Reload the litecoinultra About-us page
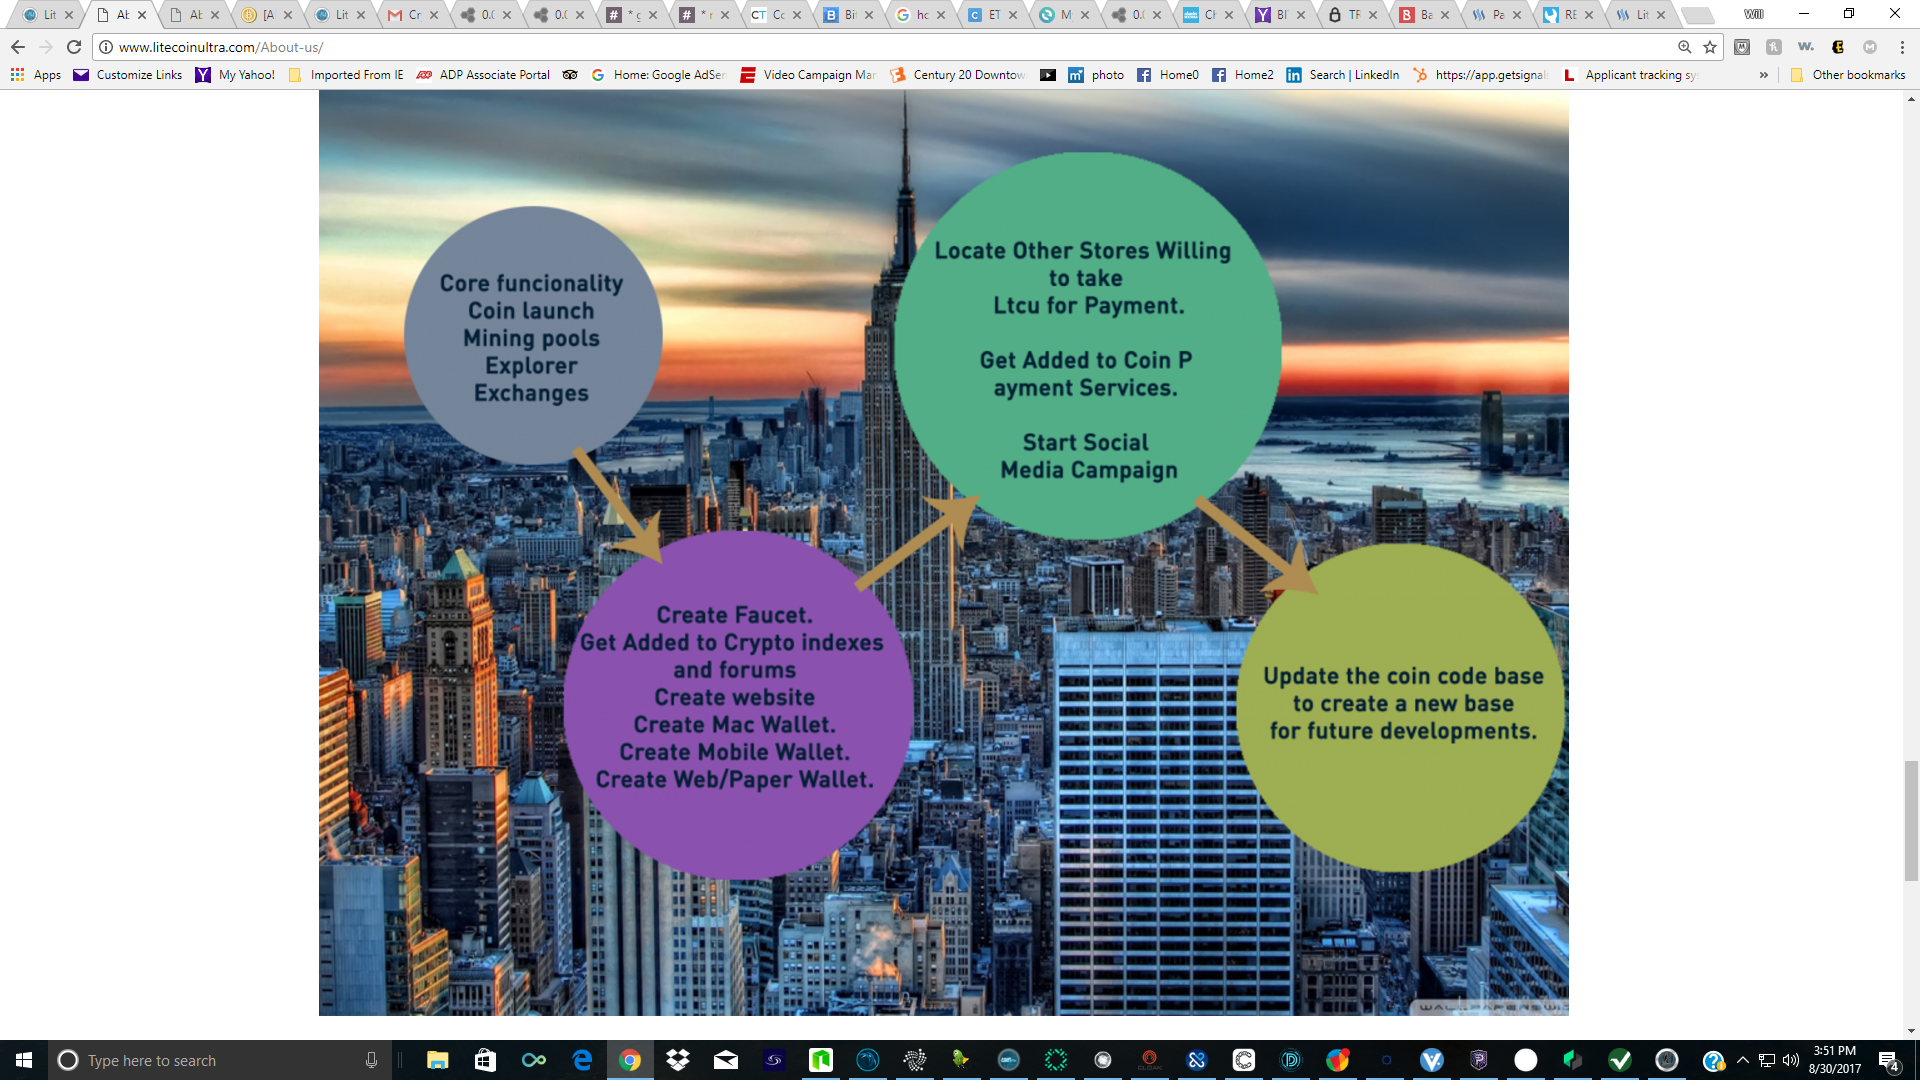 pos(74,47)
